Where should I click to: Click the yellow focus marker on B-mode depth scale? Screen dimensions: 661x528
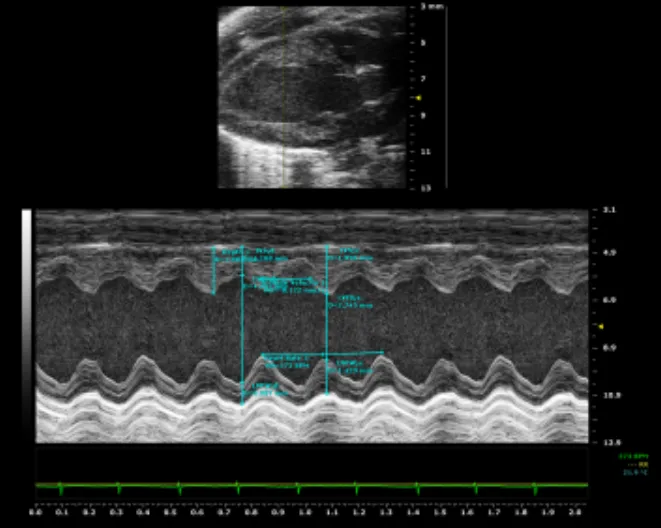pos(418,98)
